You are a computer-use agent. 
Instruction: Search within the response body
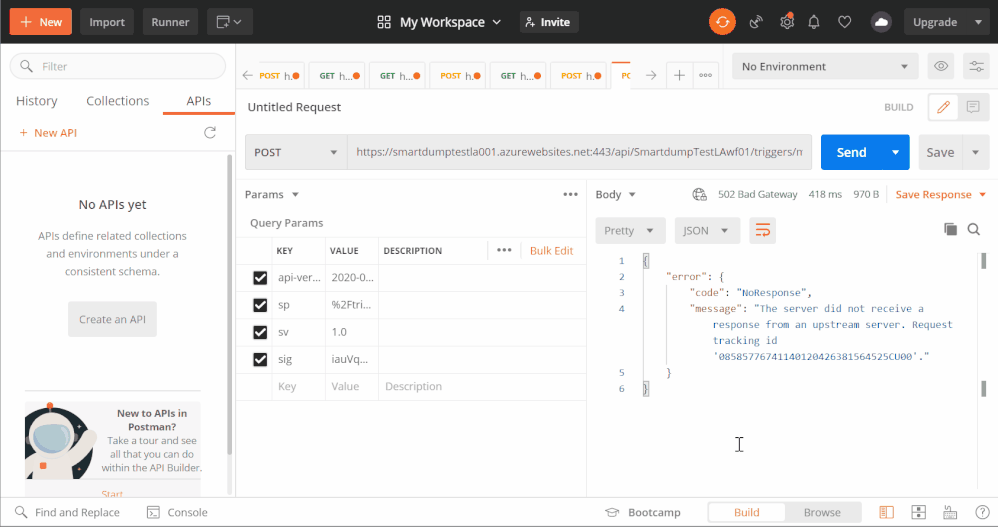[973, 229]
